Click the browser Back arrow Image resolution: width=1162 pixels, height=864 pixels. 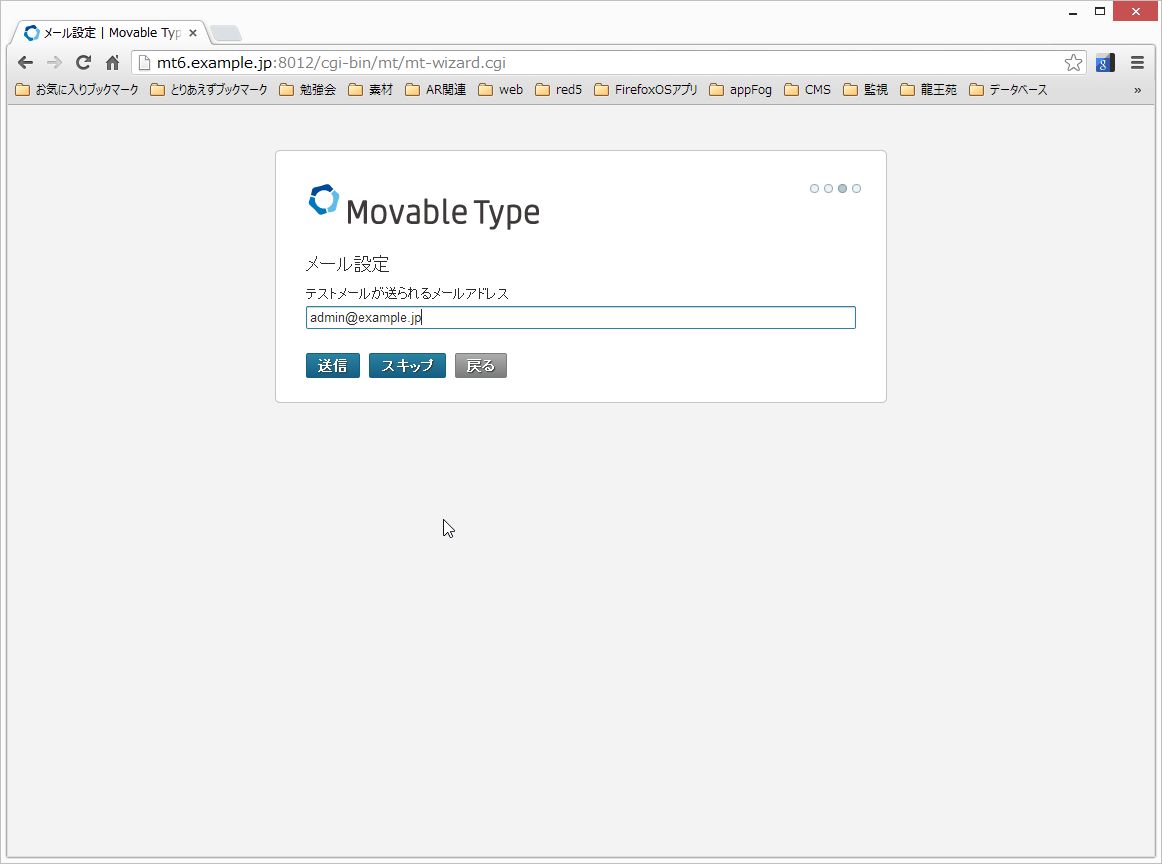[x=25, y=63]
